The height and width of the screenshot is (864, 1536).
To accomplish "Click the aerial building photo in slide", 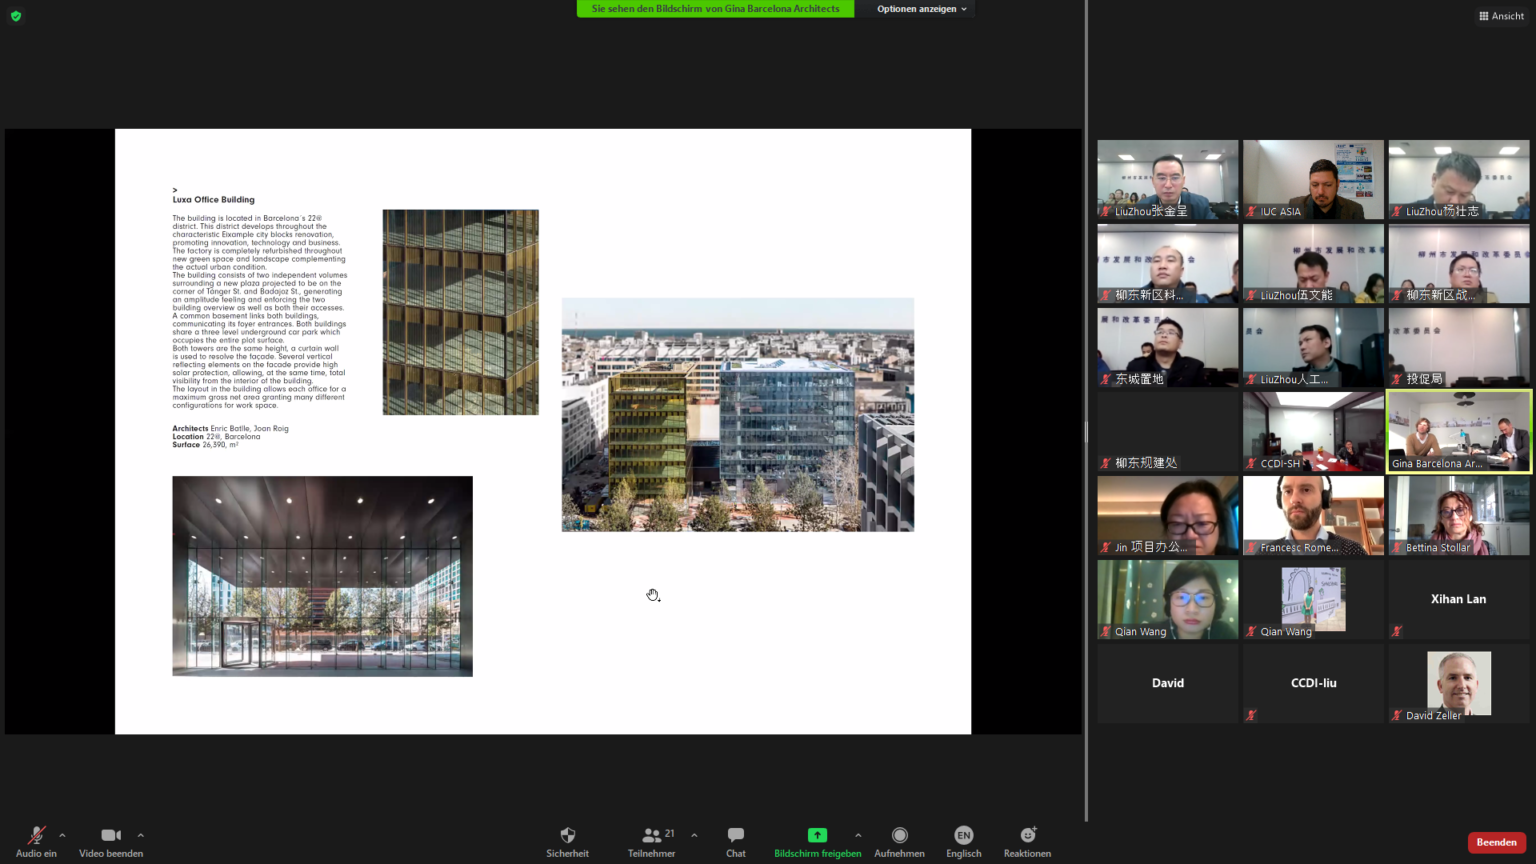I will (x=737, y=414).
